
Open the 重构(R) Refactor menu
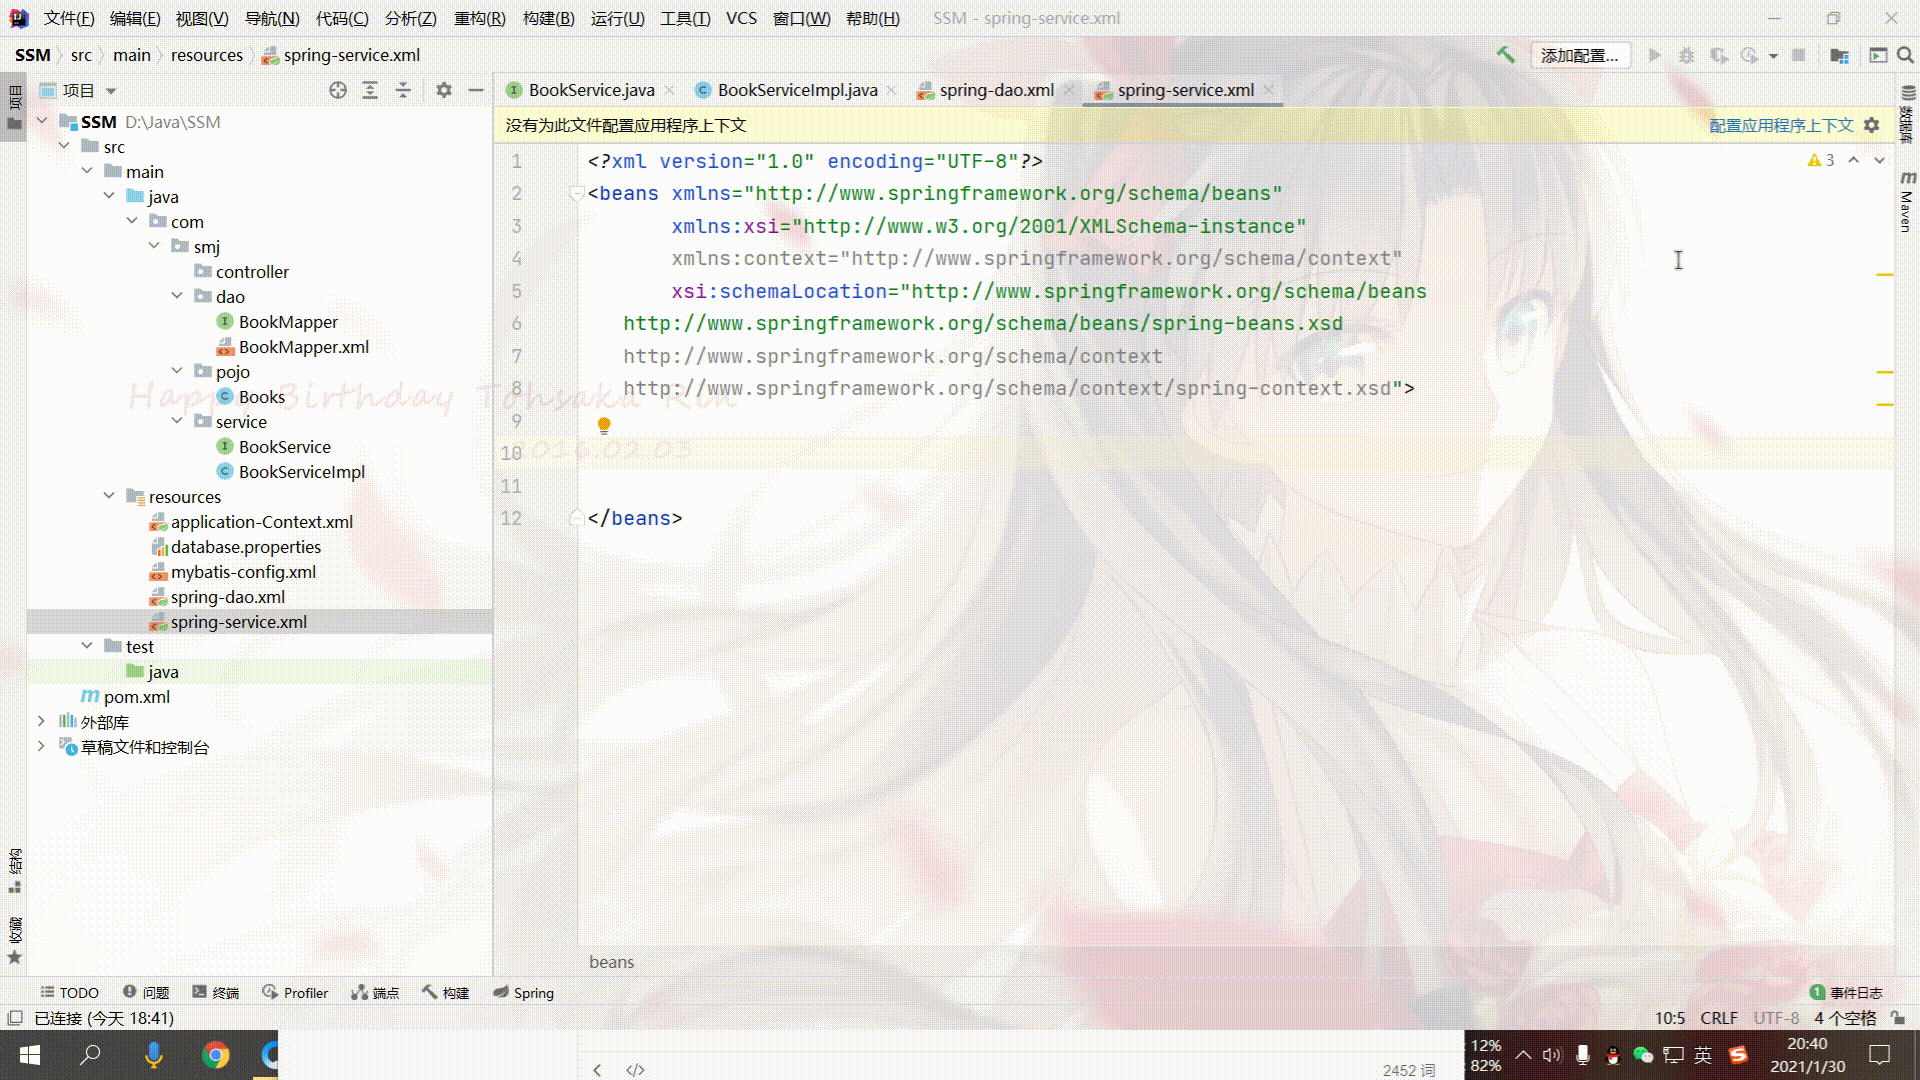479,18
